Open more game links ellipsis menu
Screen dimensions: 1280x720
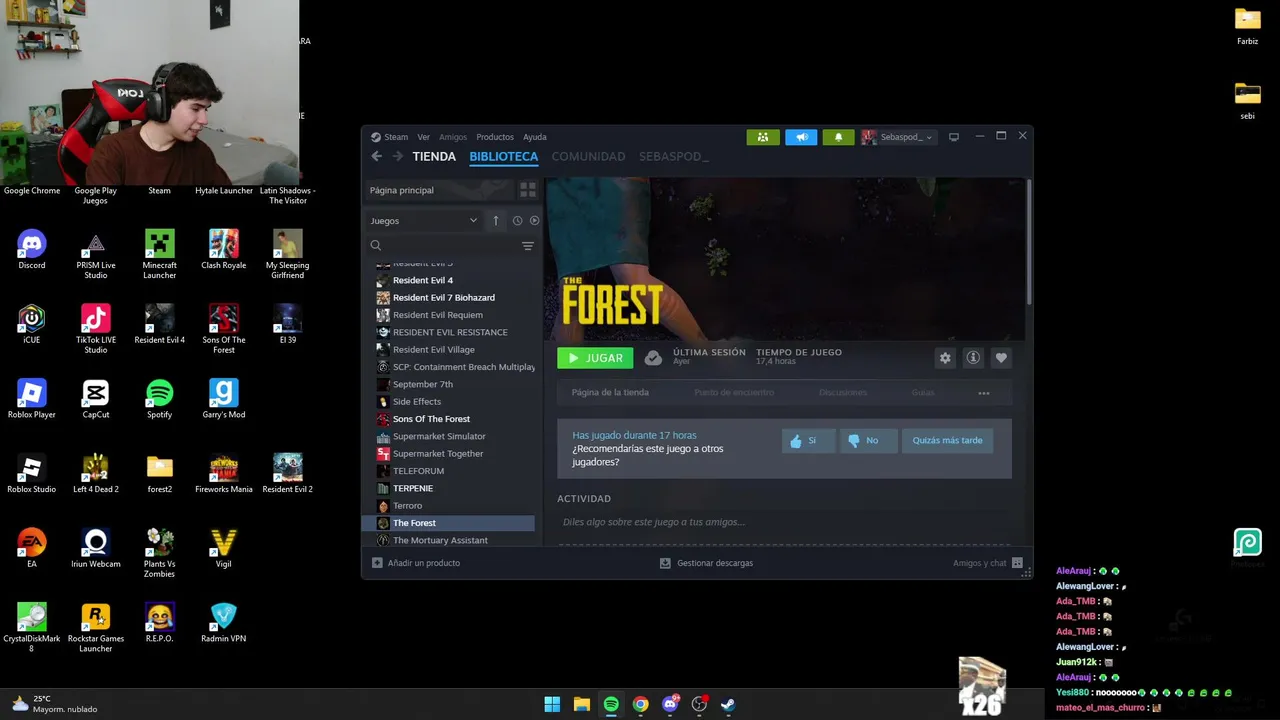984,393
